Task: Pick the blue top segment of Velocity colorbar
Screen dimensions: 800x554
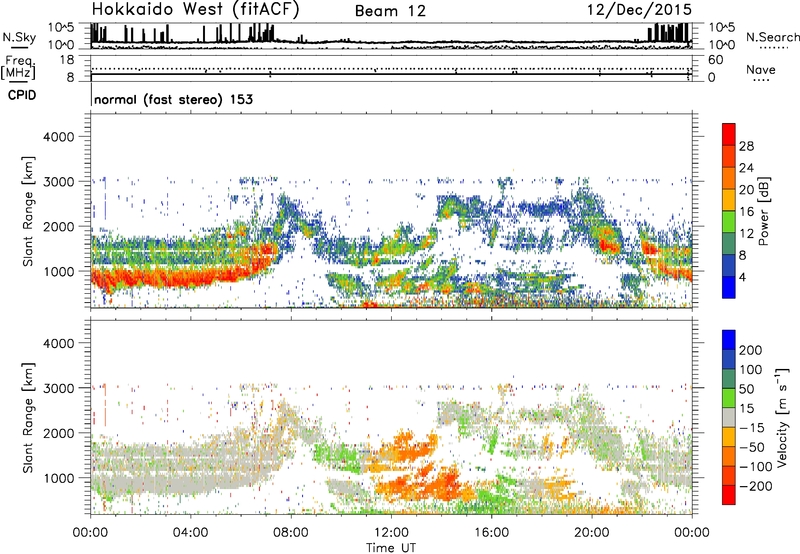Action: pyautogui.click(x=729, y=340)
